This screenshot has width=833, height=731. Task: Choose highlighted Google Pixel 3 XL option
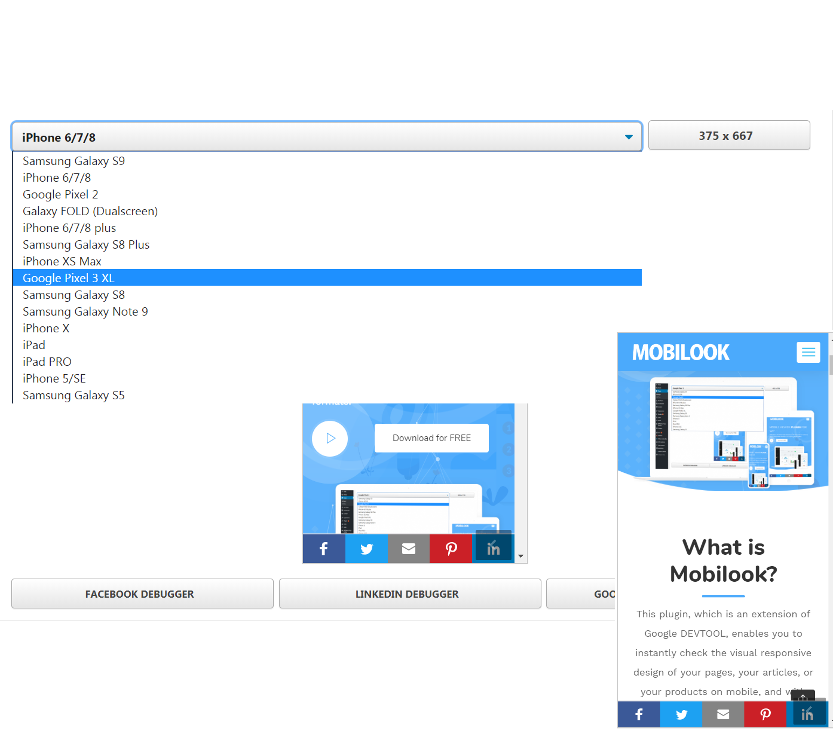tap(327, 278)
